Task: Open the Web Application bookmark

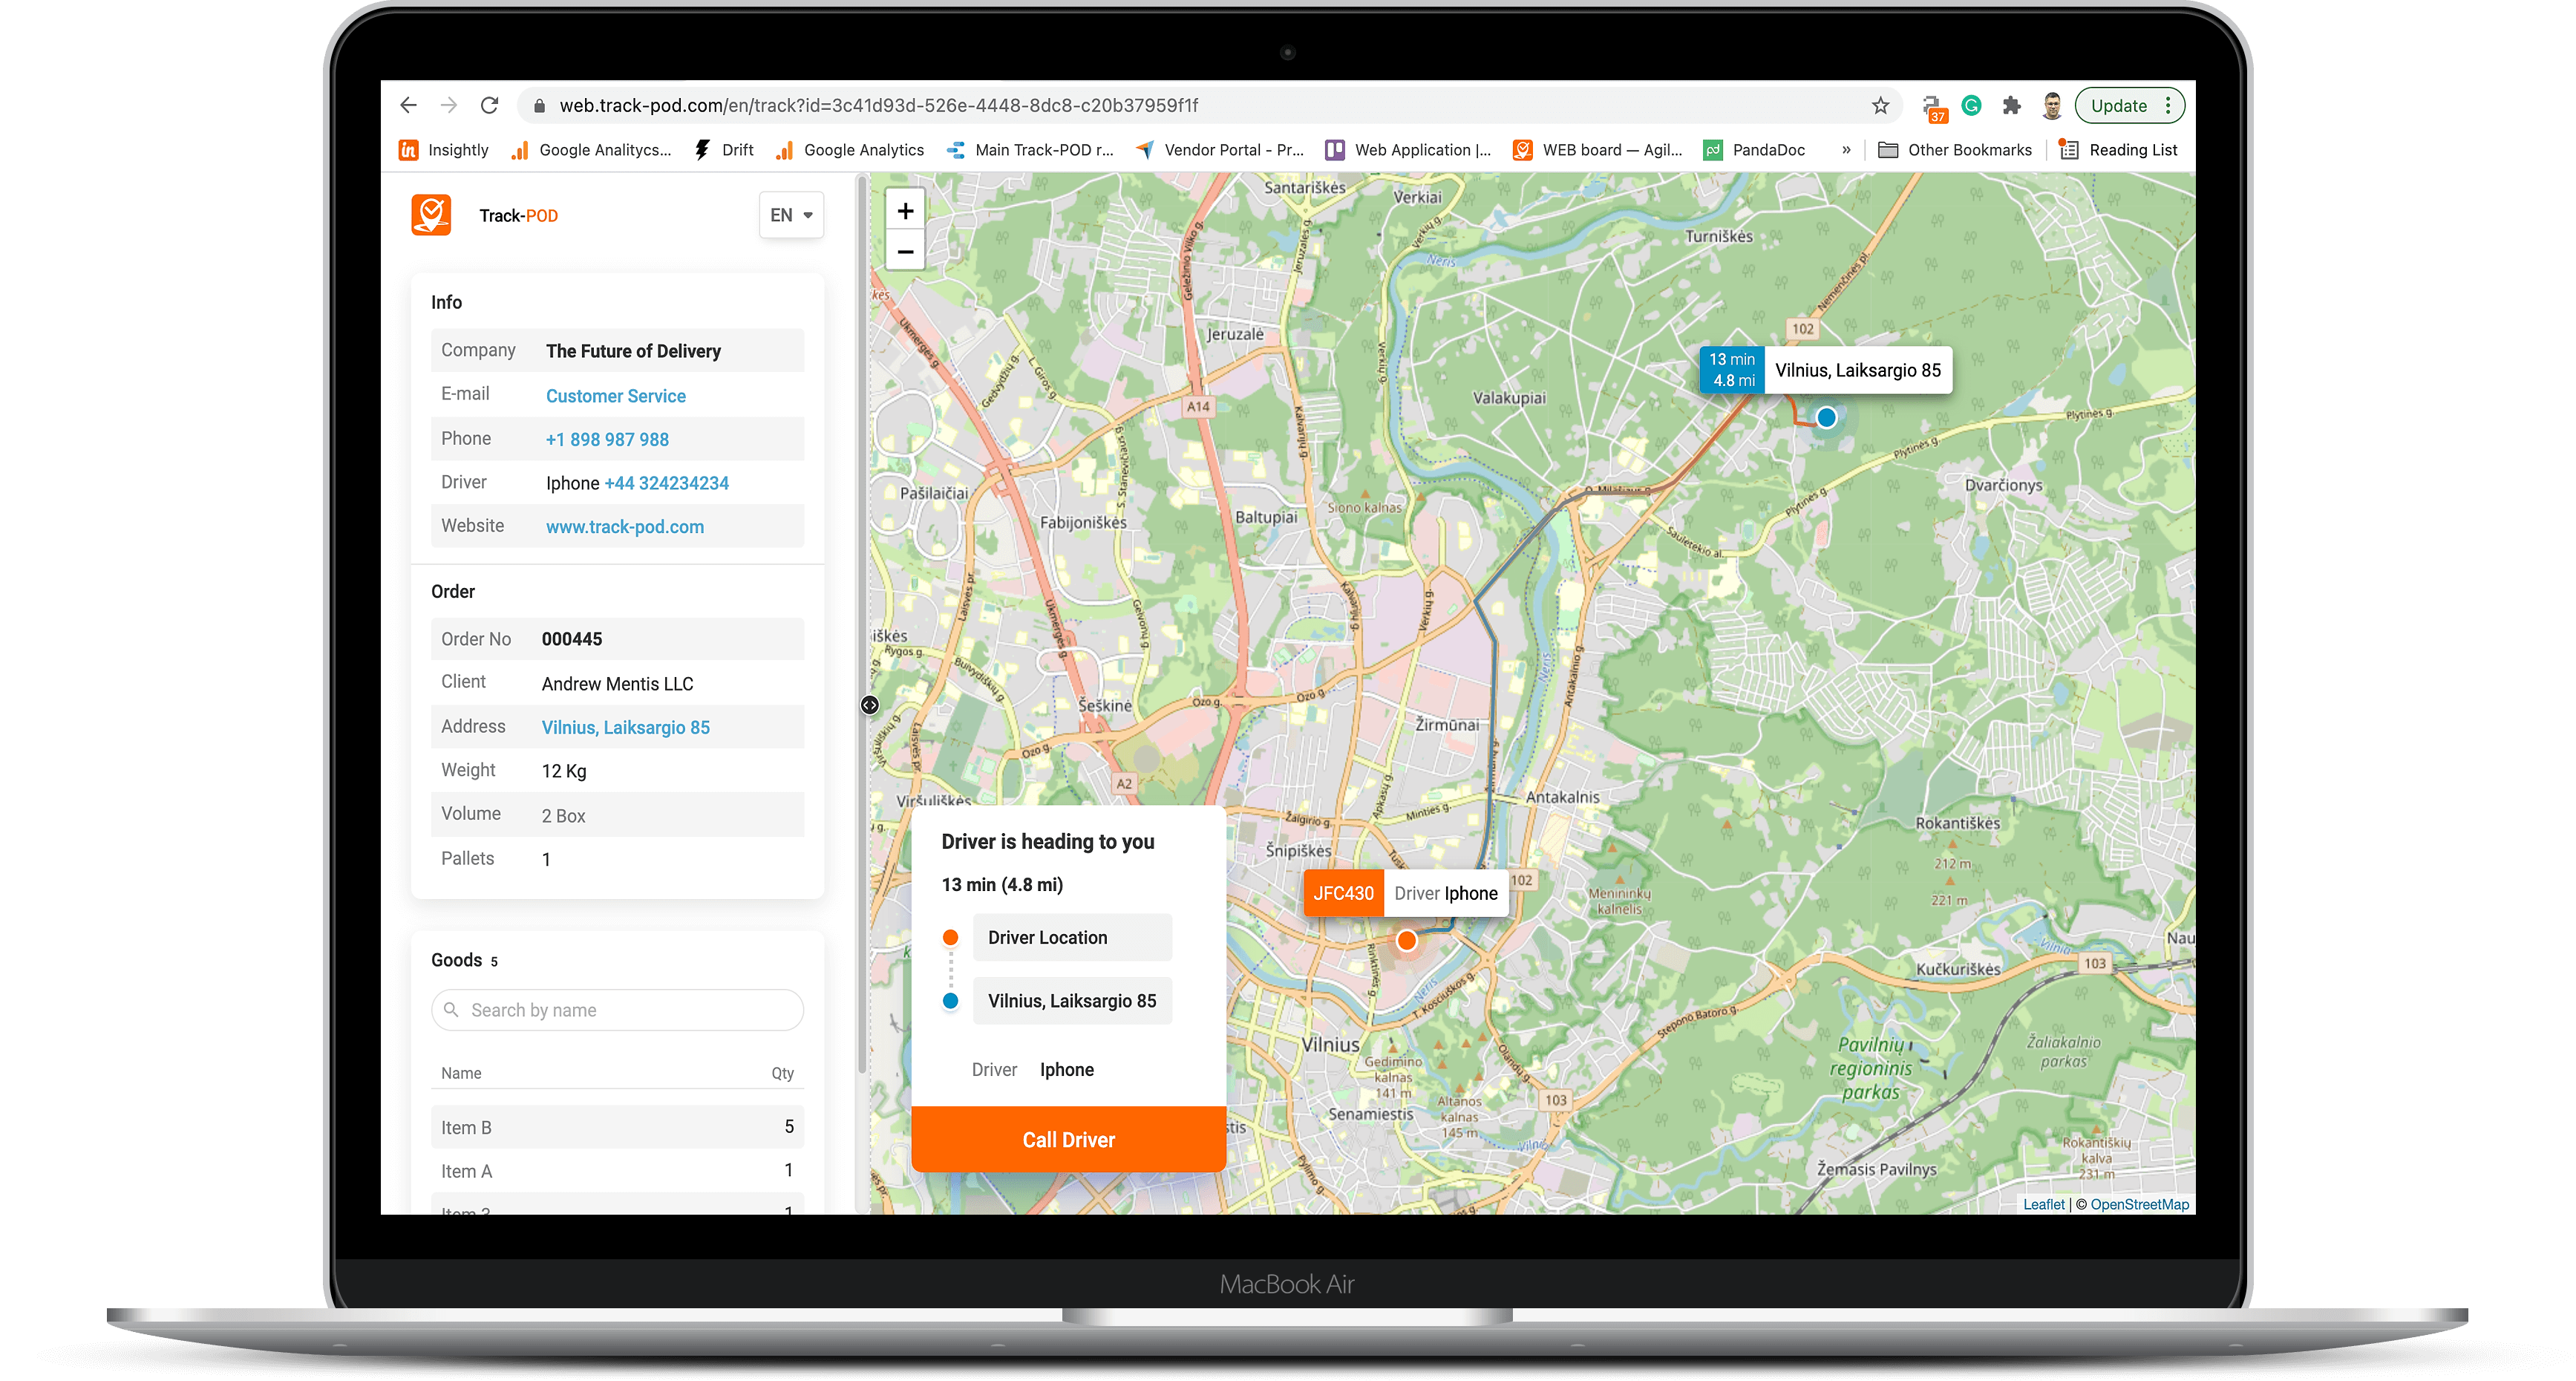Action: point(1408,150)
